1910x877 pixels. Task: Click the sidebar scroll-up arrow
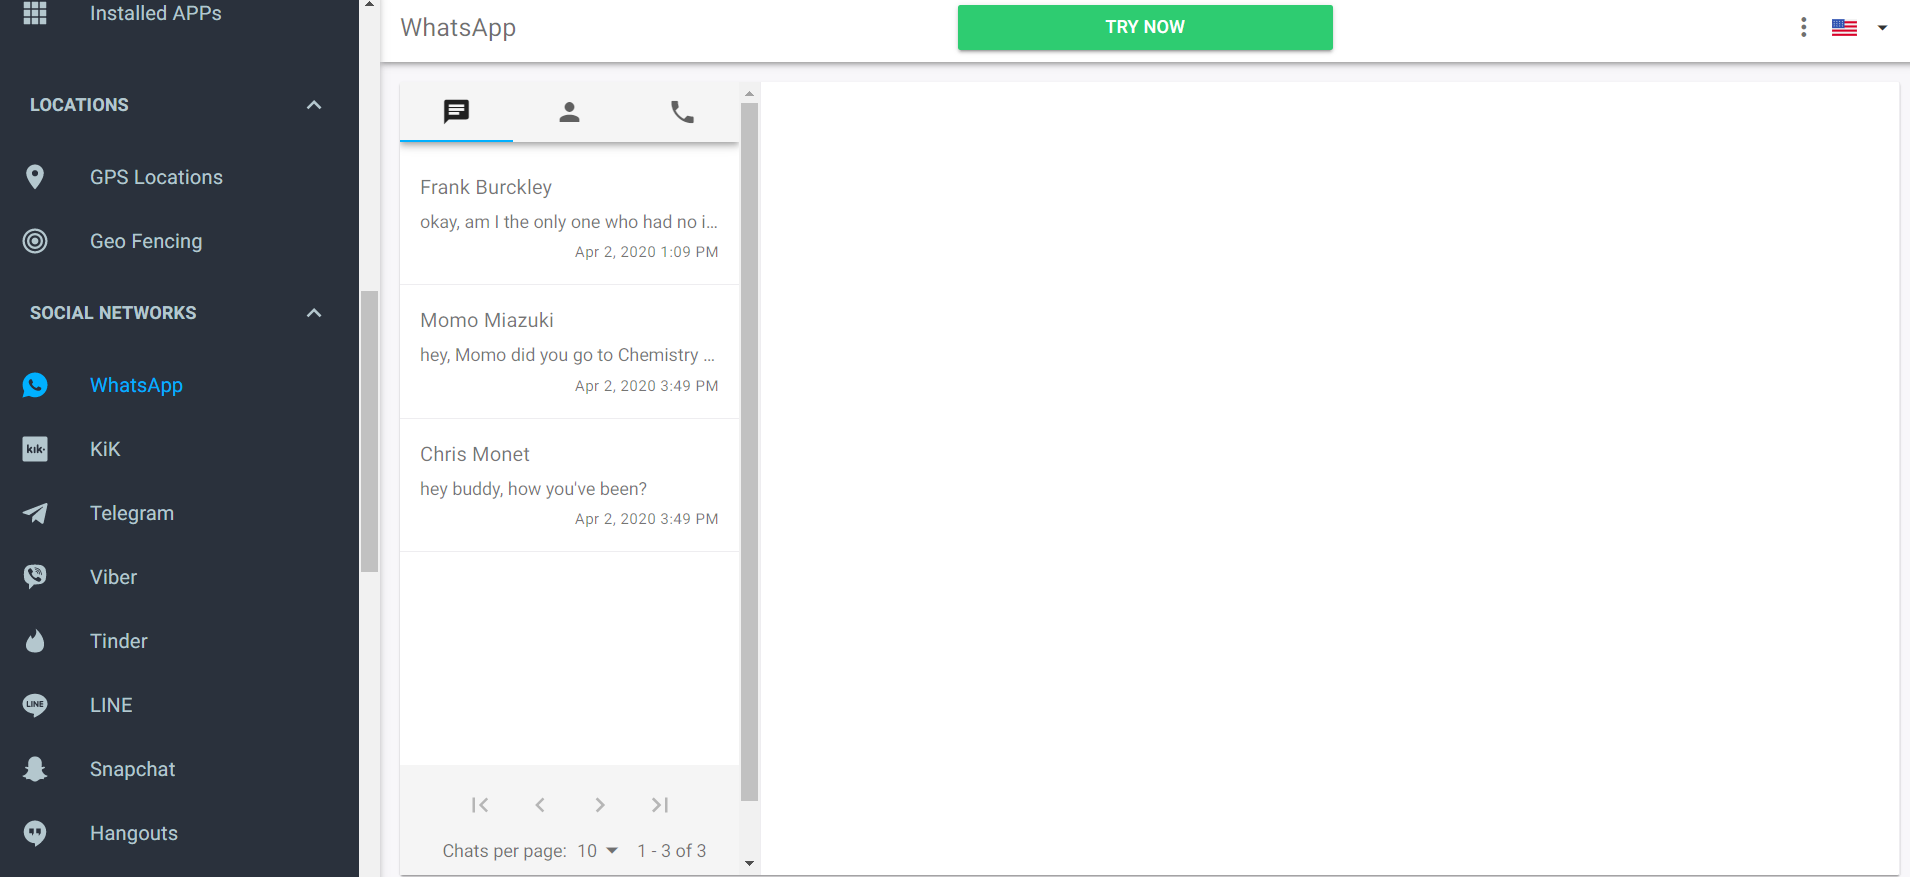pos(369,5)
